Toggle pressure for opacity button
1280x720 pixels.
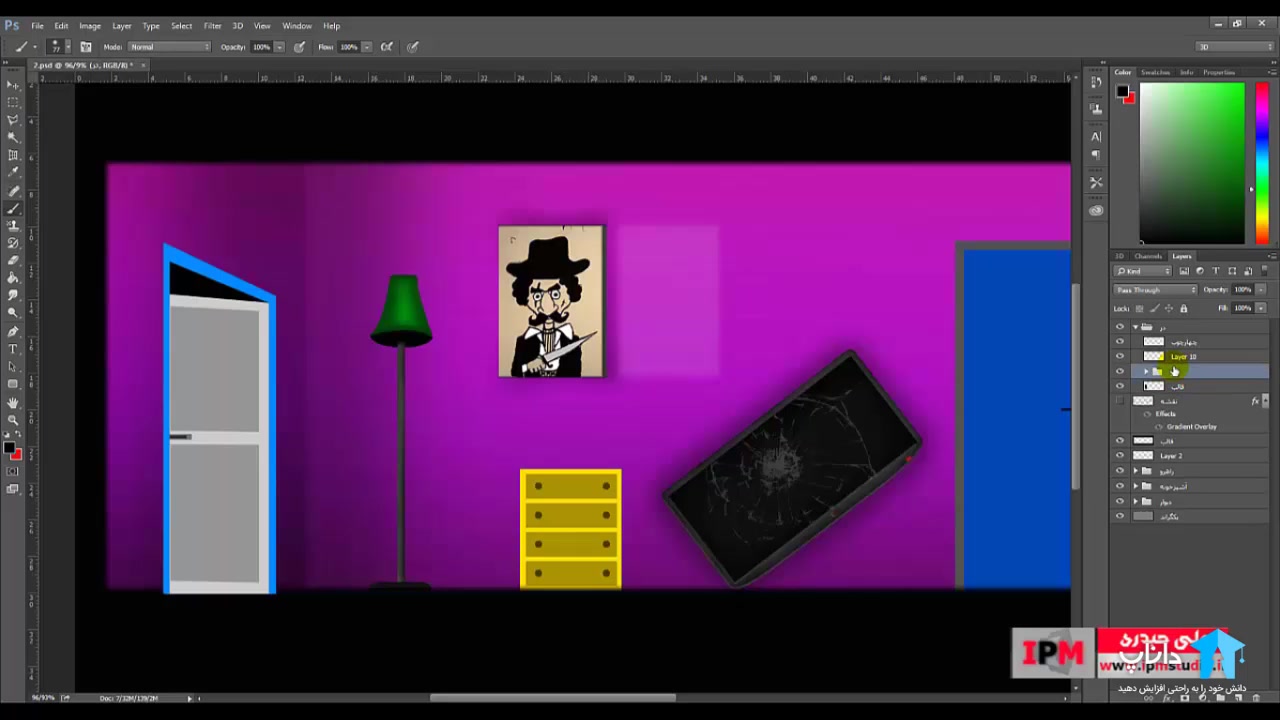pyautogui.click(x=299, y=47)
